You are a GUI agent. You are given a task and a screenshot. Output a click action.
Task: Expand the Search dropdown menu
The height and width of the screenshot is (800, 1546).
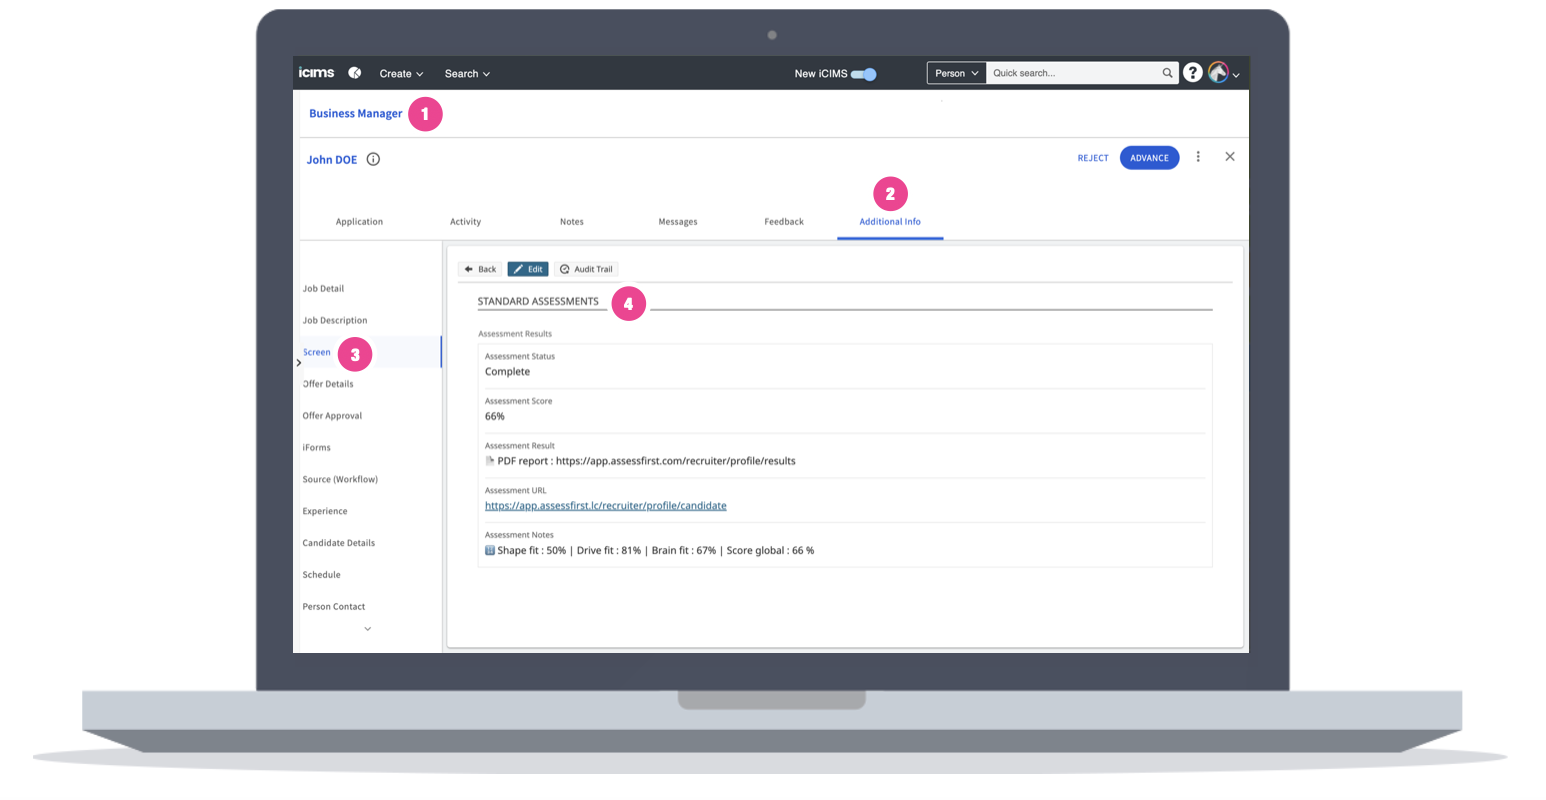coord(467,74)
